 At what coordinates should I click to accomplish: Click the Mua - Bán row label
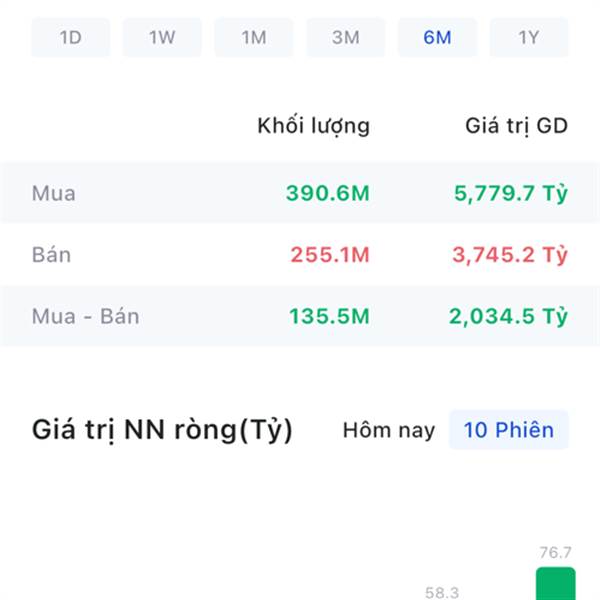tap(85, 316)
